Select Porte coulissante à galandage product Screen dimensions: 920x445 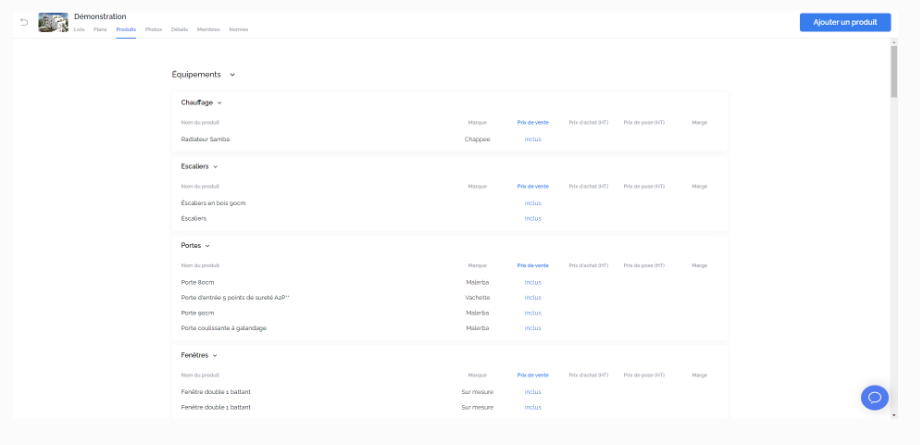pyautogui.click(x=224, y=328)
